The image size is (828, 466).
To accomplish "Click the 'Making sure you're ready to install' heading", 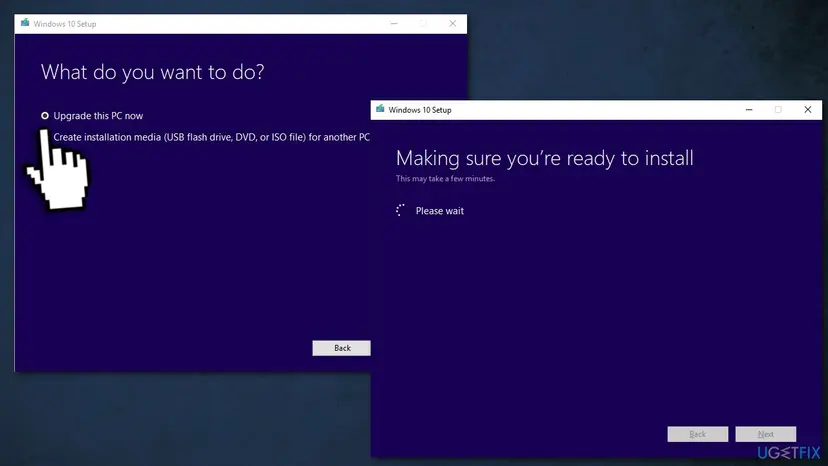I will coord(544,158).
